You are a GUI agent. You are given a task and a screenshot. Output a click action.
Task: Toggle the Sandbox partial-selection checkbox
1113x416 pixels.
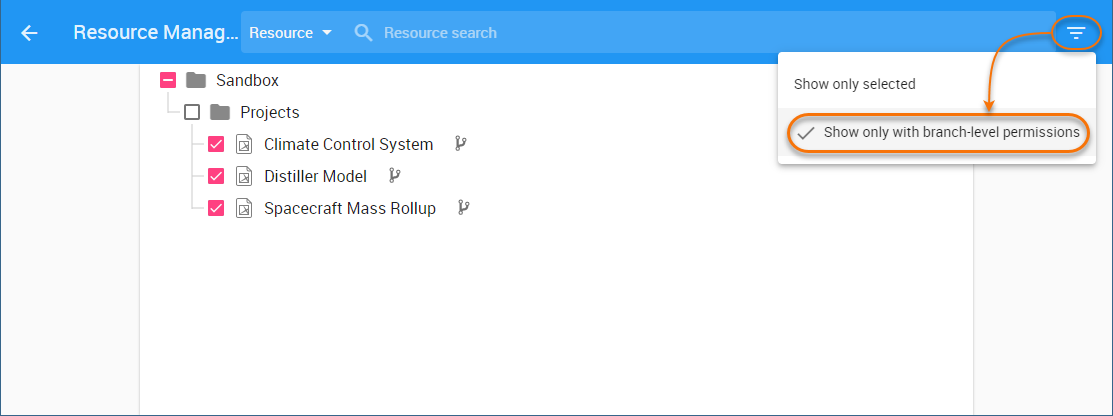[168, 80]
